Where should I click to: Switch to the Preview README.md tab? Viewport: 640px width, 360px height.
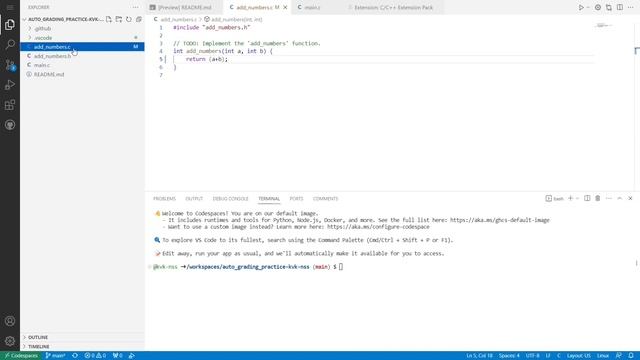(184, 7)
